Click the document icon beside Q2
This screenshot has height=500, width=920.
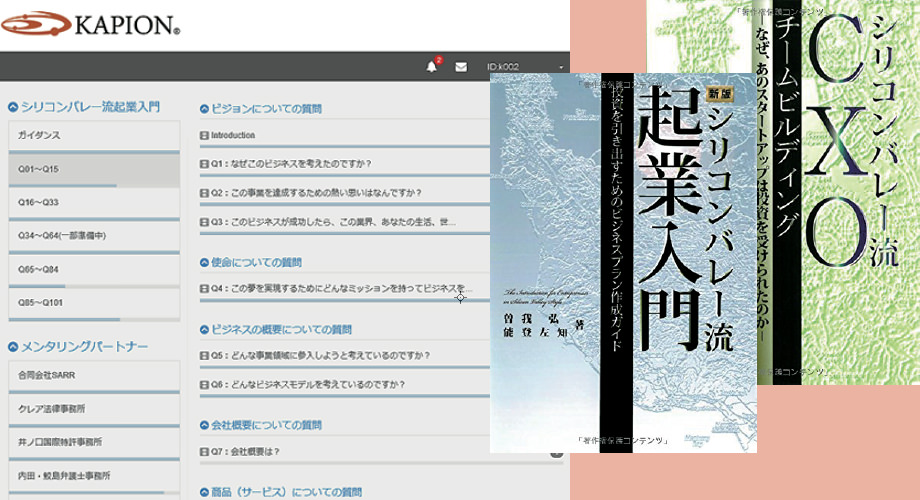(204, 193)
